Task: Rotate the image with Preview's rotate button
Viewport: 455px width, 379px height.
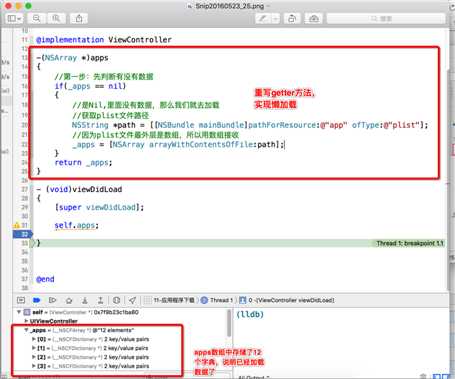Action: pos(292,18)
